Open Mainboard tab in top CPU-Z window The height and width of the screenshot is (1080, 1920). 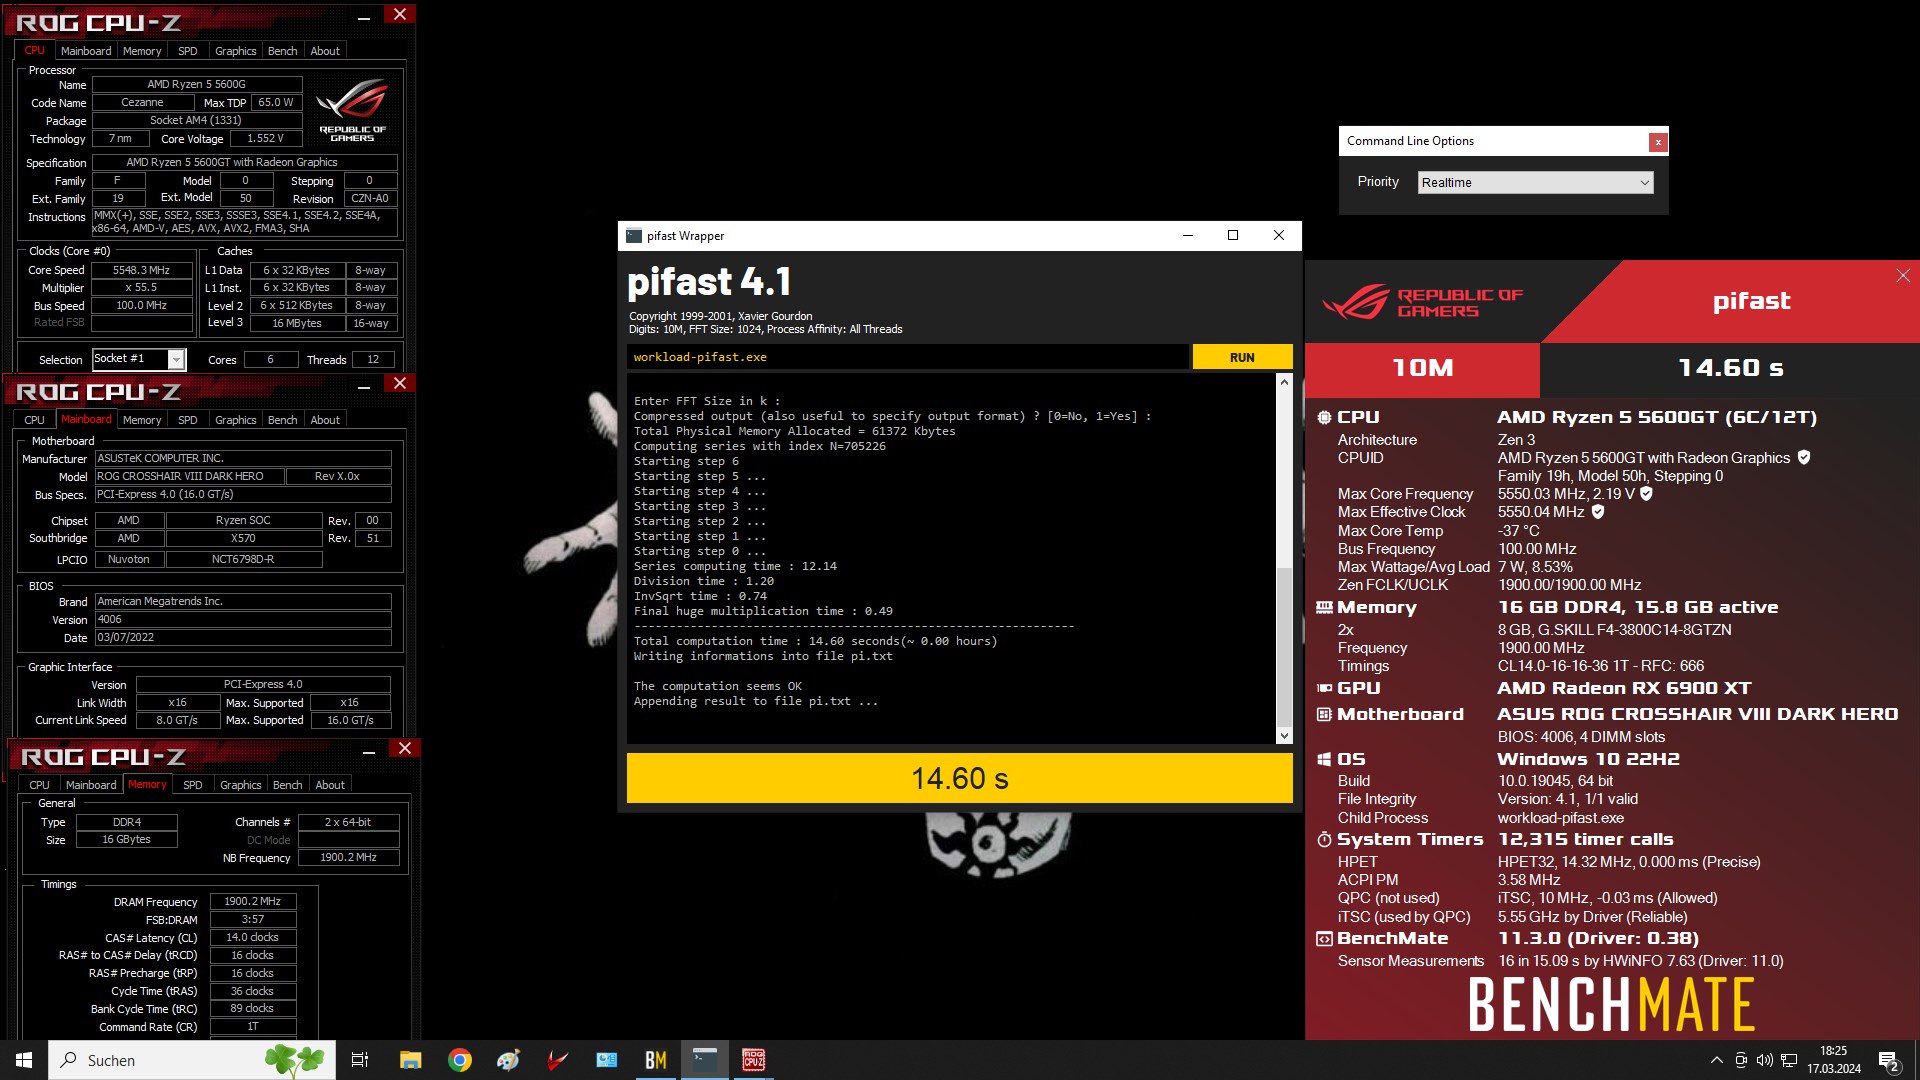coord(86,51)
